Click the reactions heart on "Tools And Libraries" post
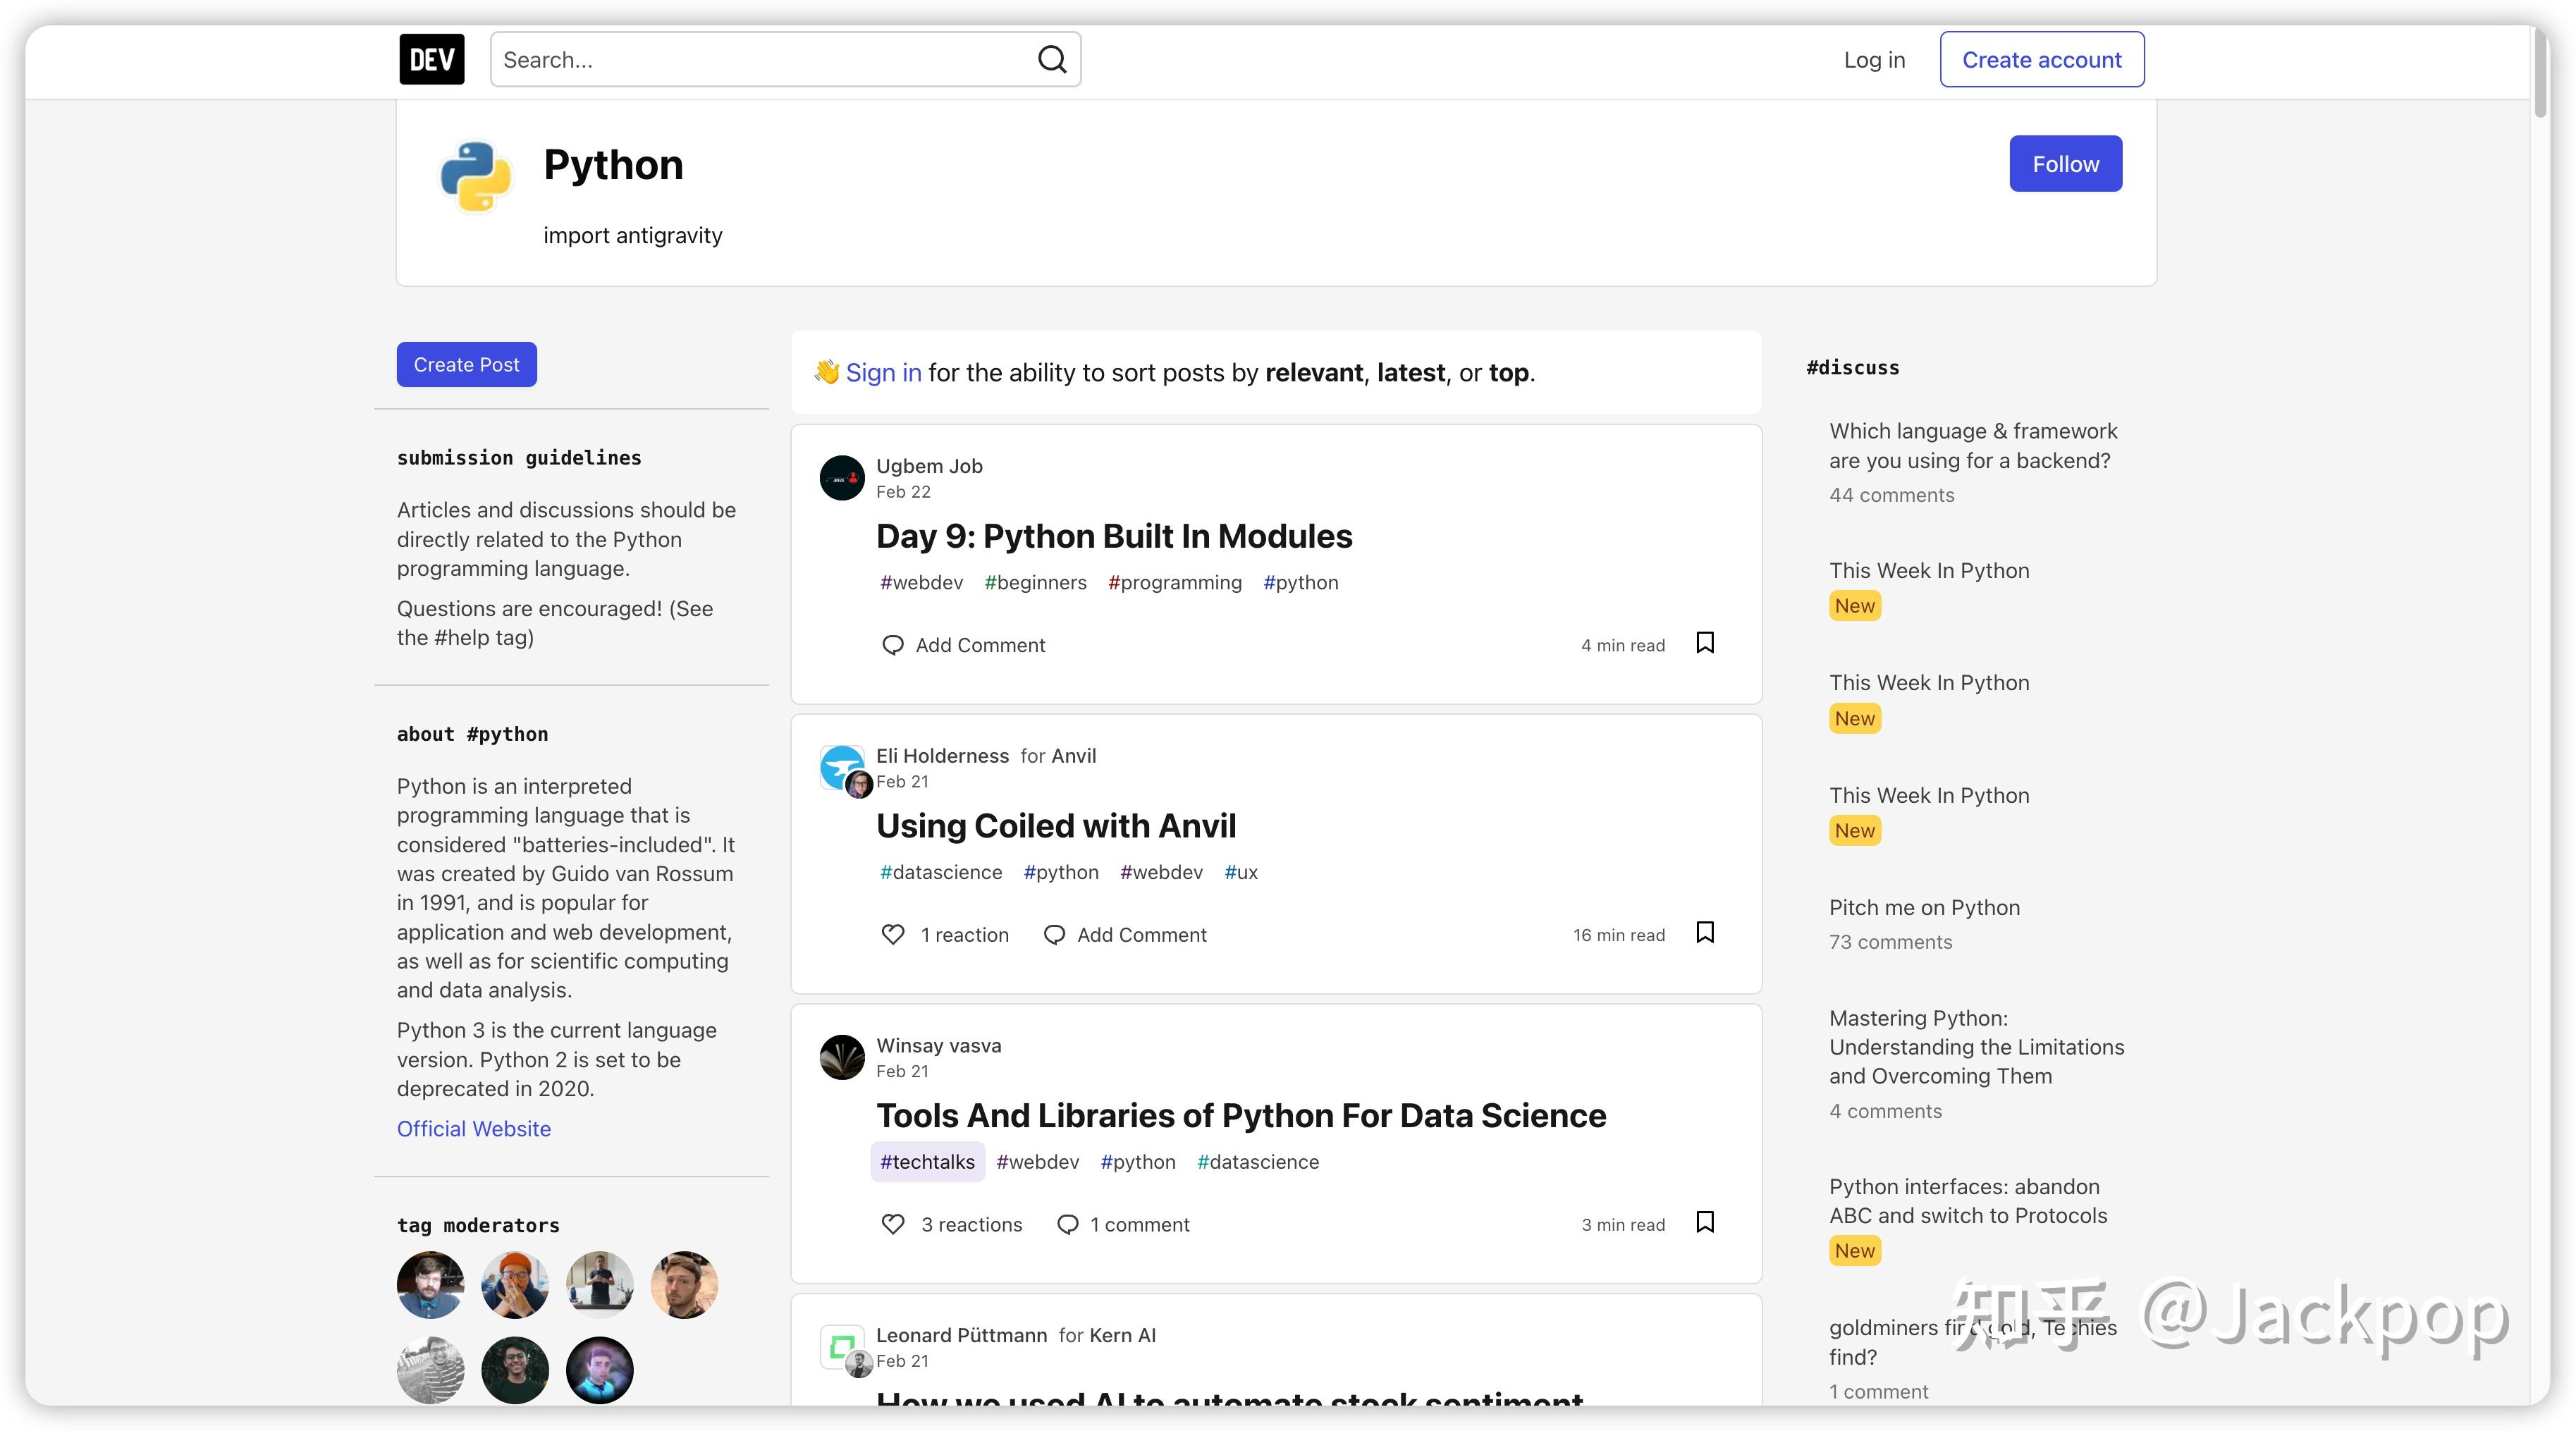Viewport: 2576px width, 1431px height. pos(892,1224)
